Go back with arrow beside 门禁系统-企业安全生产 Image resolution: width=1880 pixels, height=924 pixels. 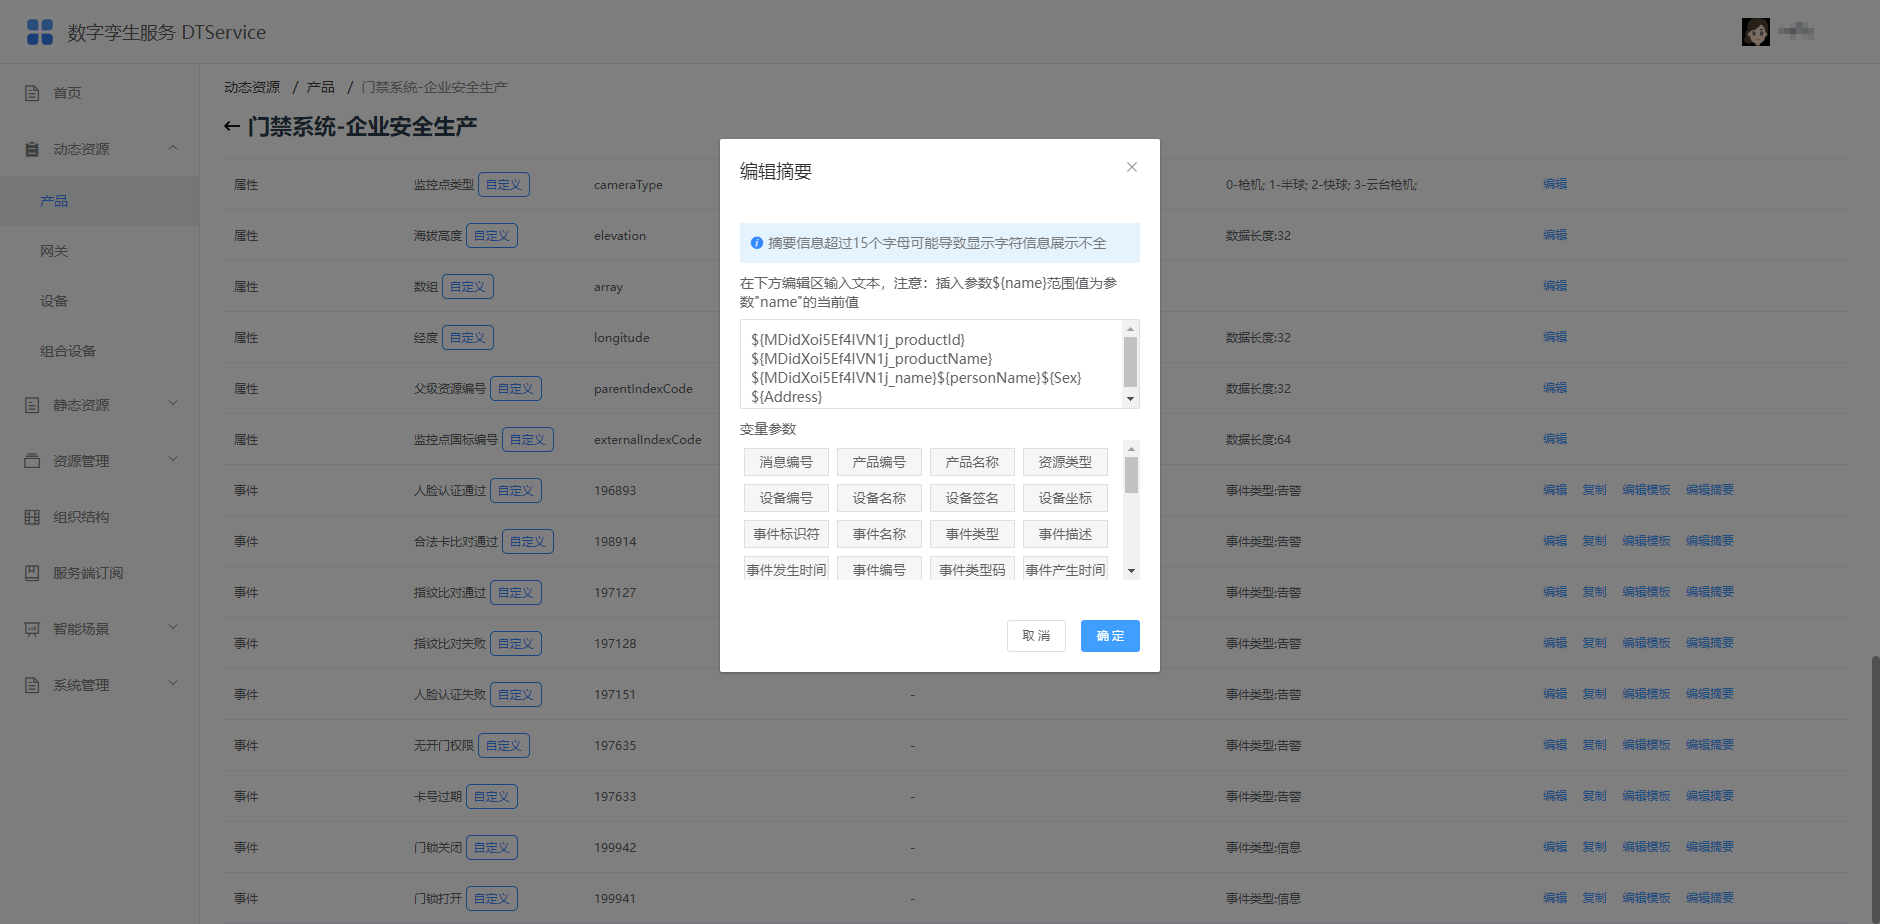coord(231,126)
